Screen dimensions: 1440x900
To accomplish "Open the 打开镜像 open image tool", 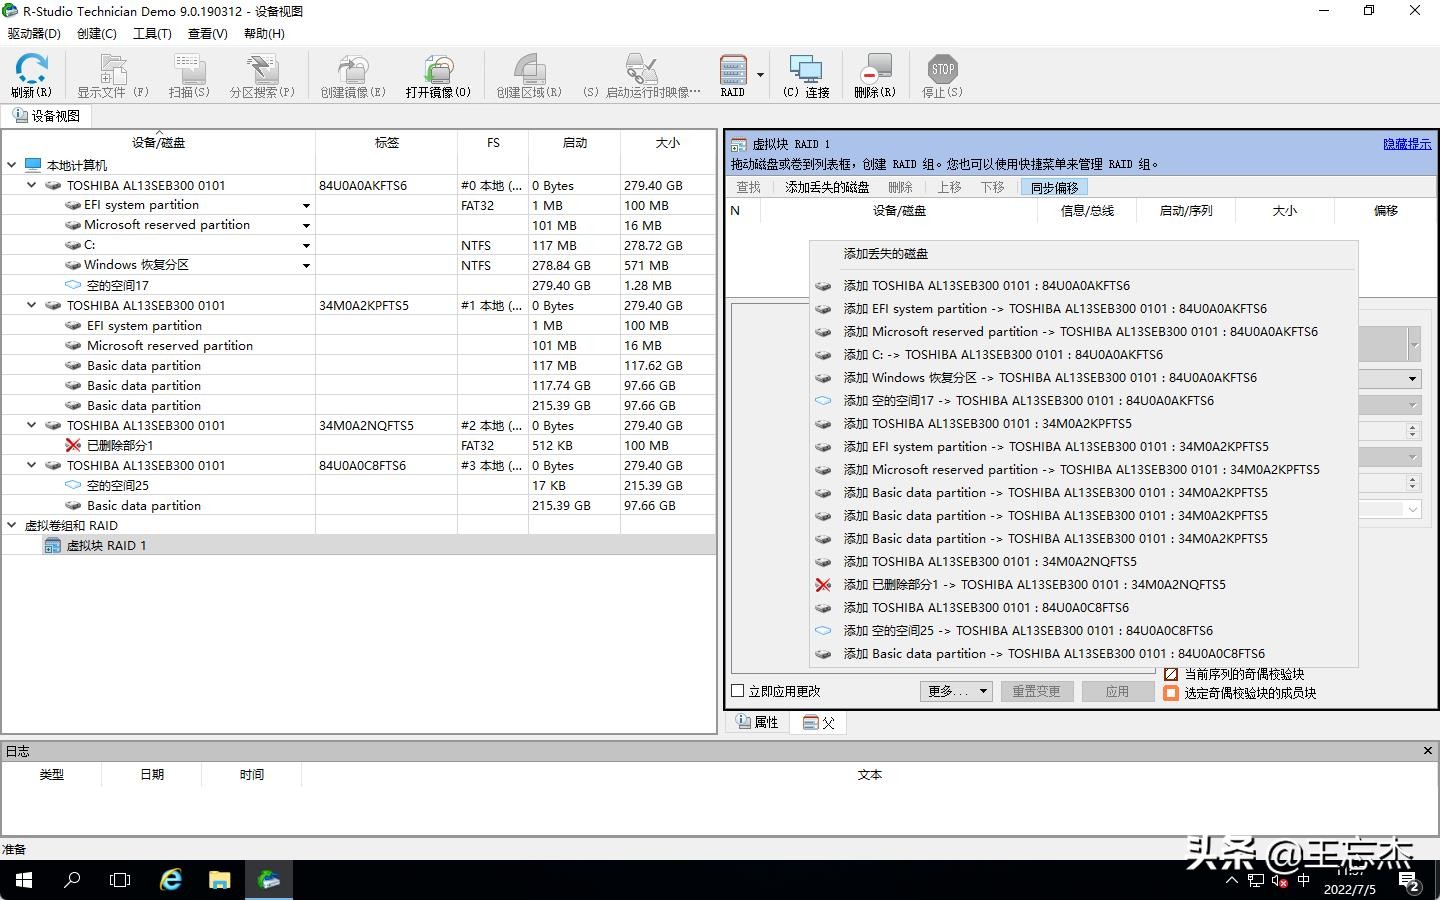I will [x=438, y=75].
